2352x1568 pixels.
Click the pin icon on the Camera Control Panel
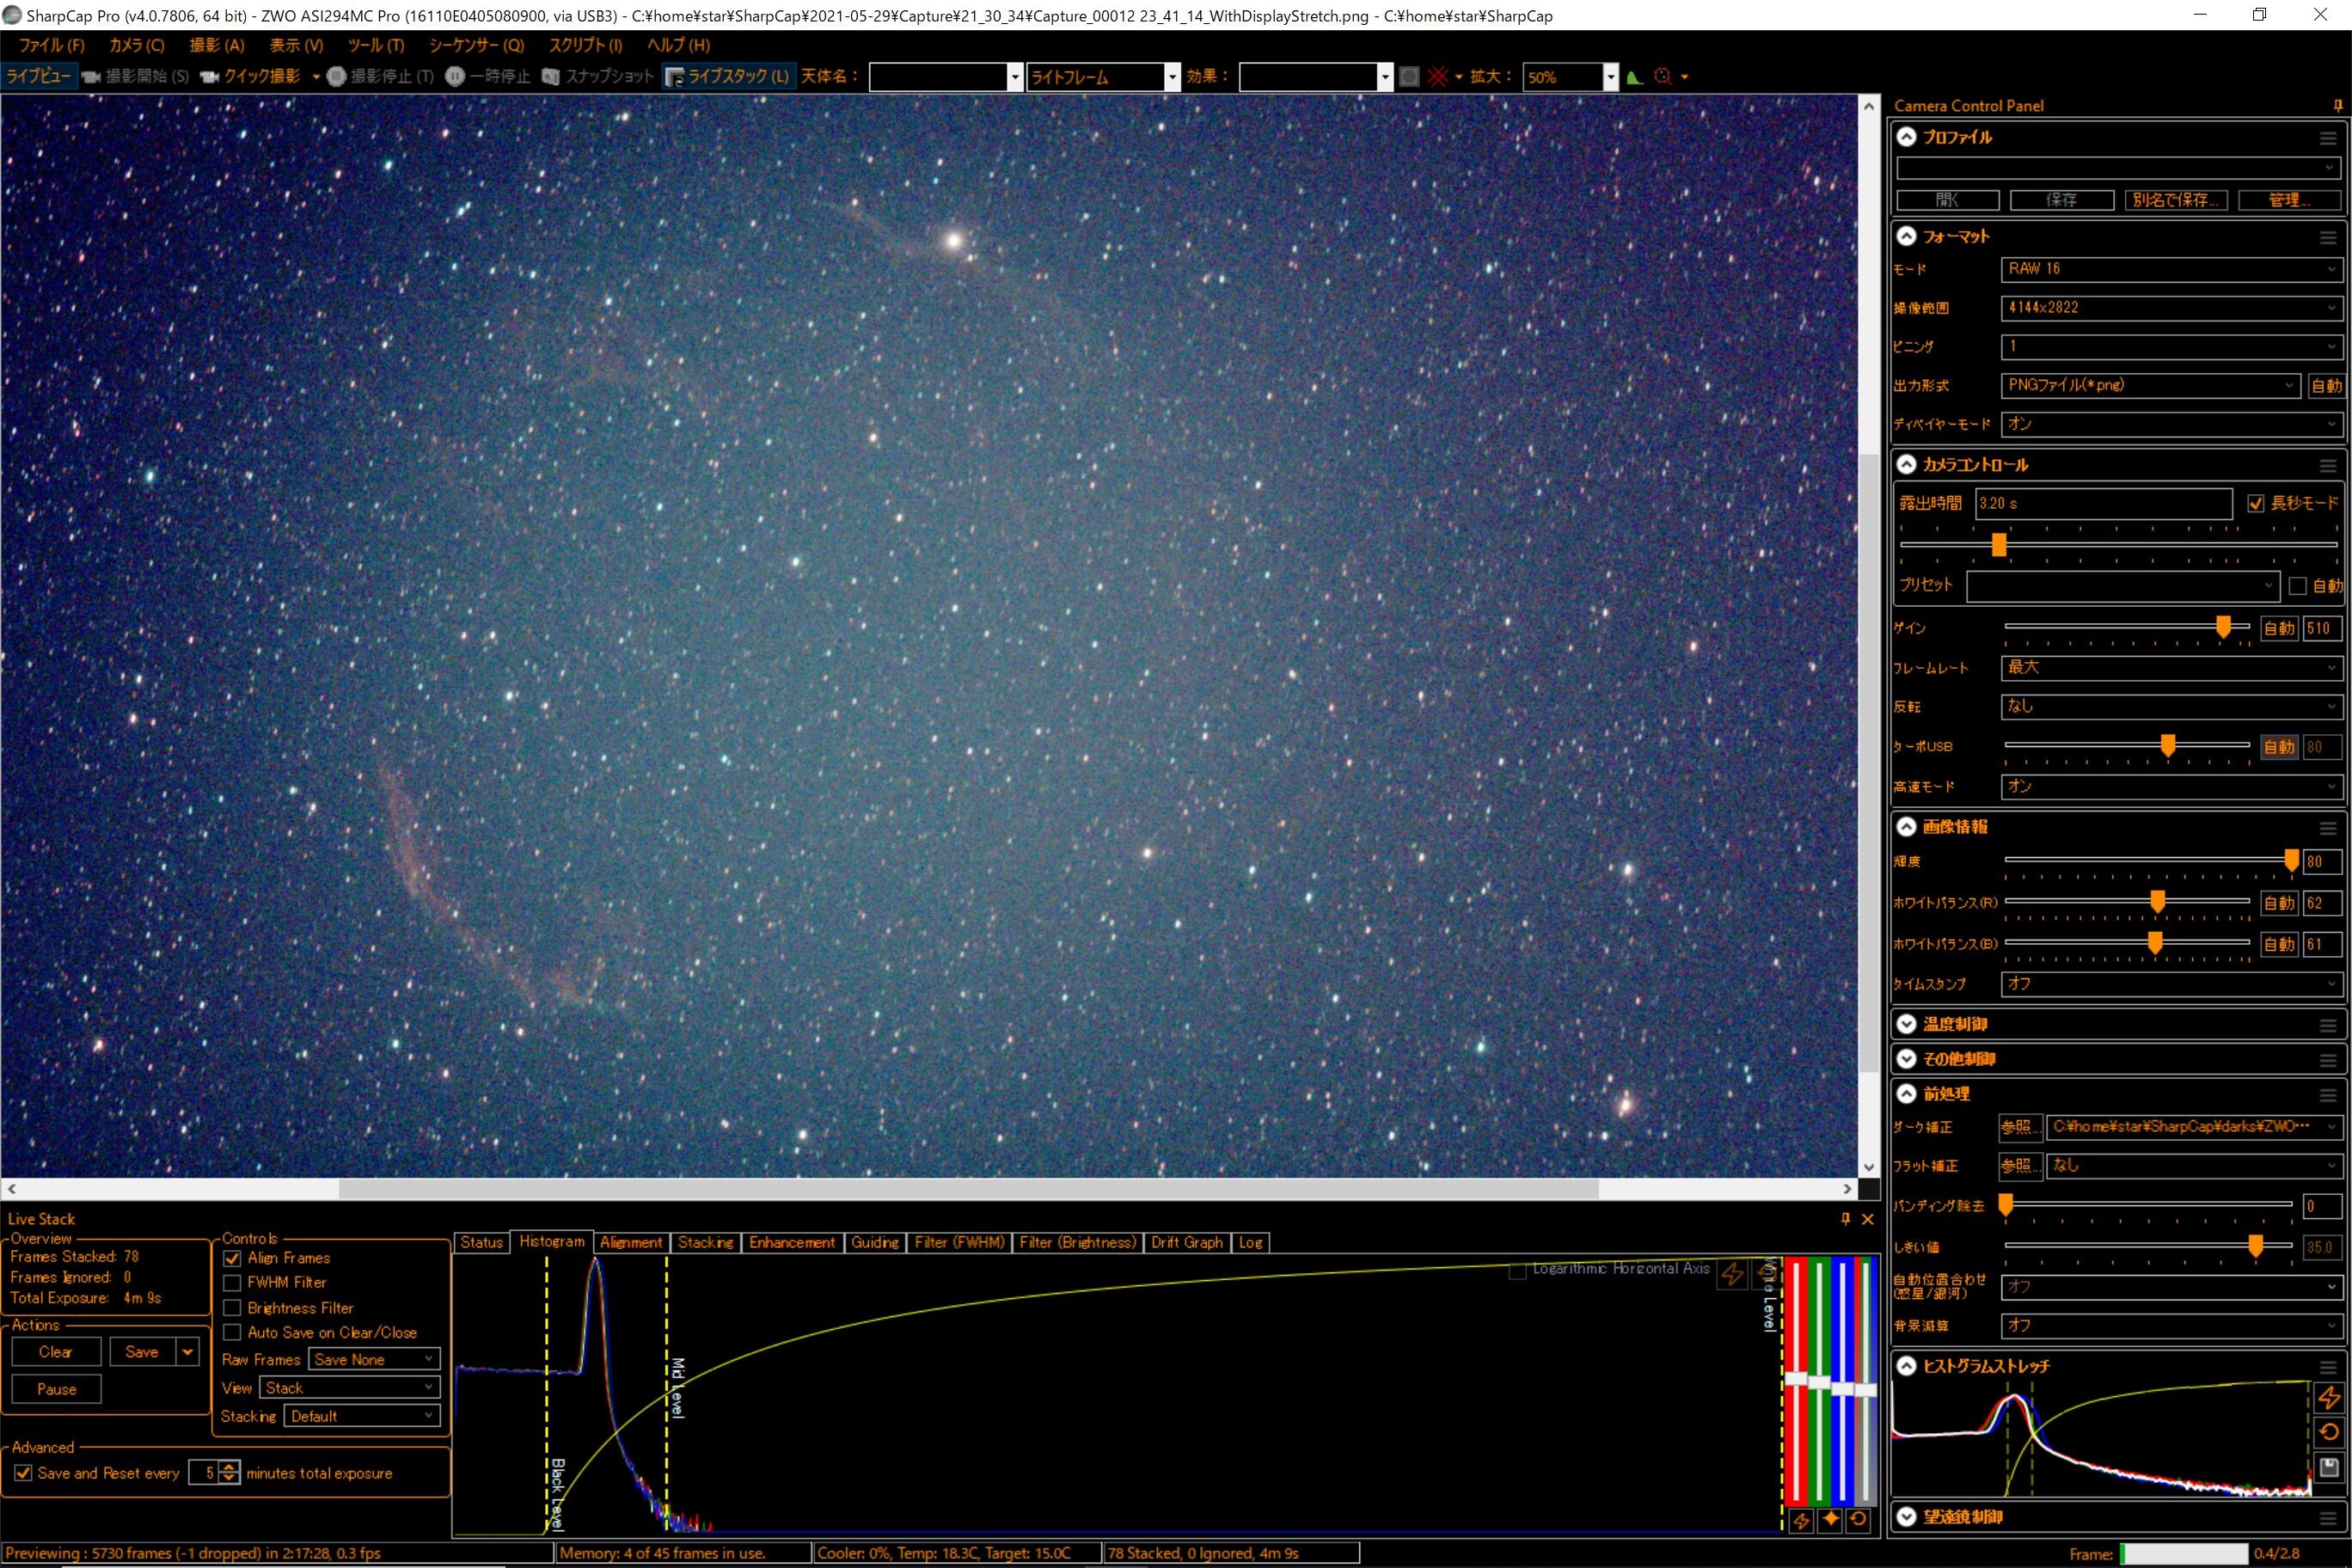tap(2337, 105)
